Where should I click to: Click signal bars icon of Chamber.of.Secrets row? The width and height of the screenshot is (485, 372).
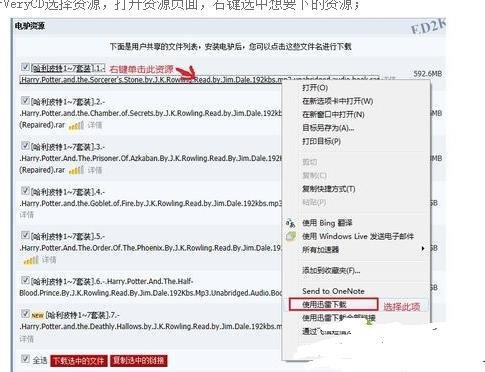pos(76,126)
